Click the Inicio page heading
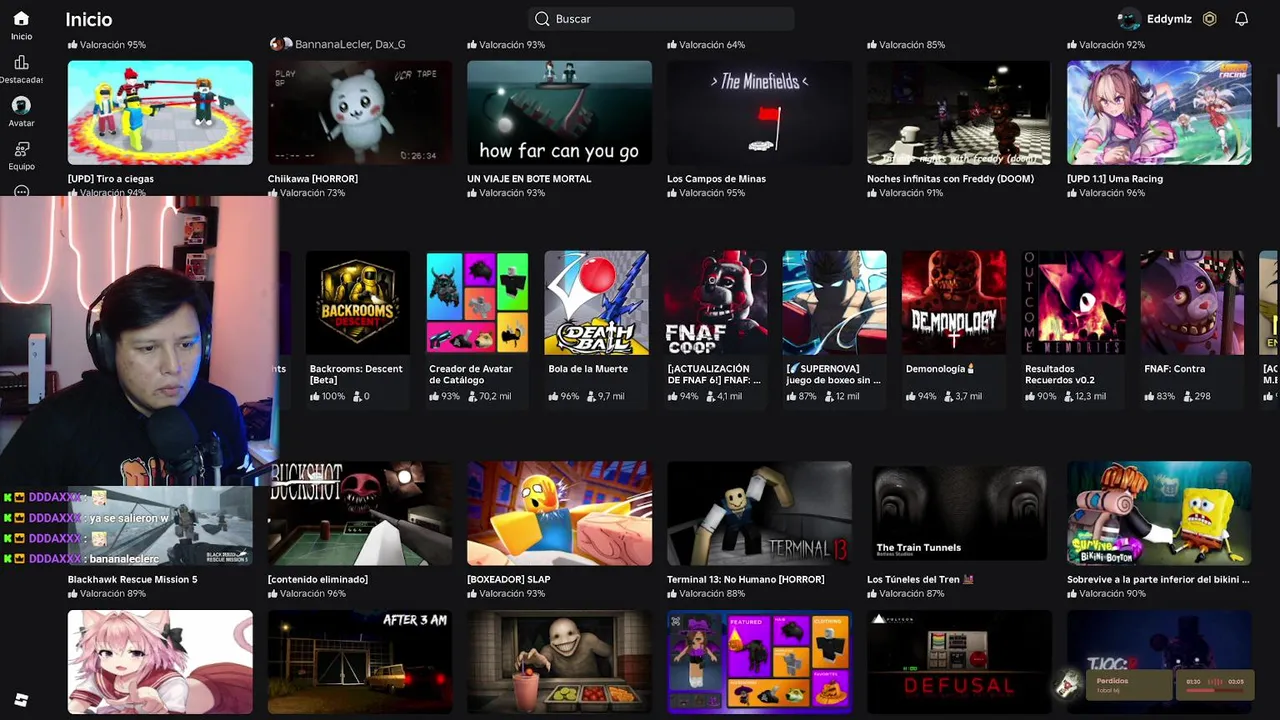The height and width of the screenshot is (720, 1280). point(89,19)
